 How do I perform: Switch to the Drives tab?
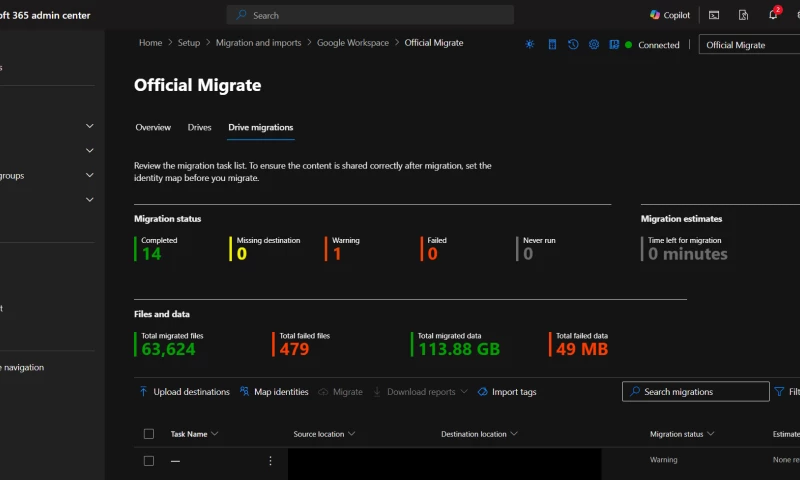click(x=199, y=128)
